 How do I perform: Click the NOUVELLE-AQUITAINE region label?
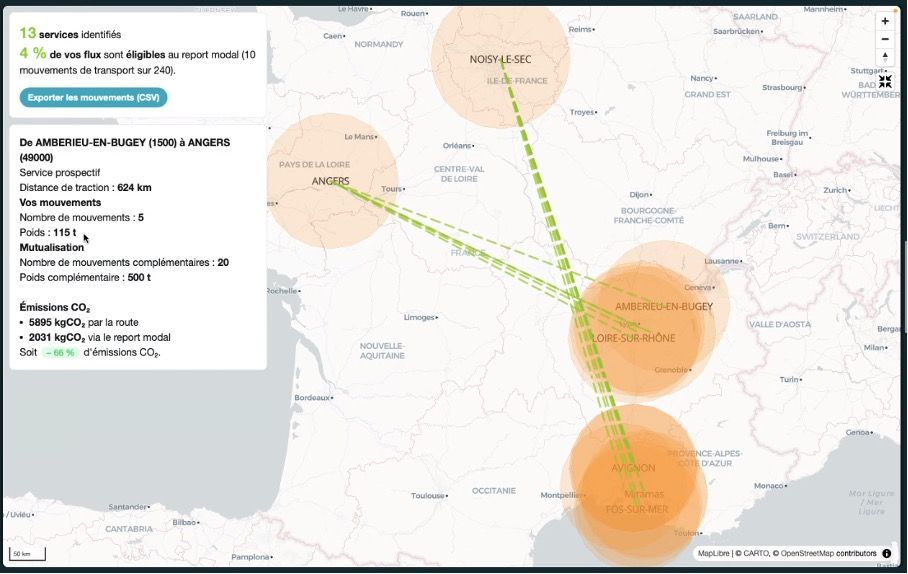point(382,350)
